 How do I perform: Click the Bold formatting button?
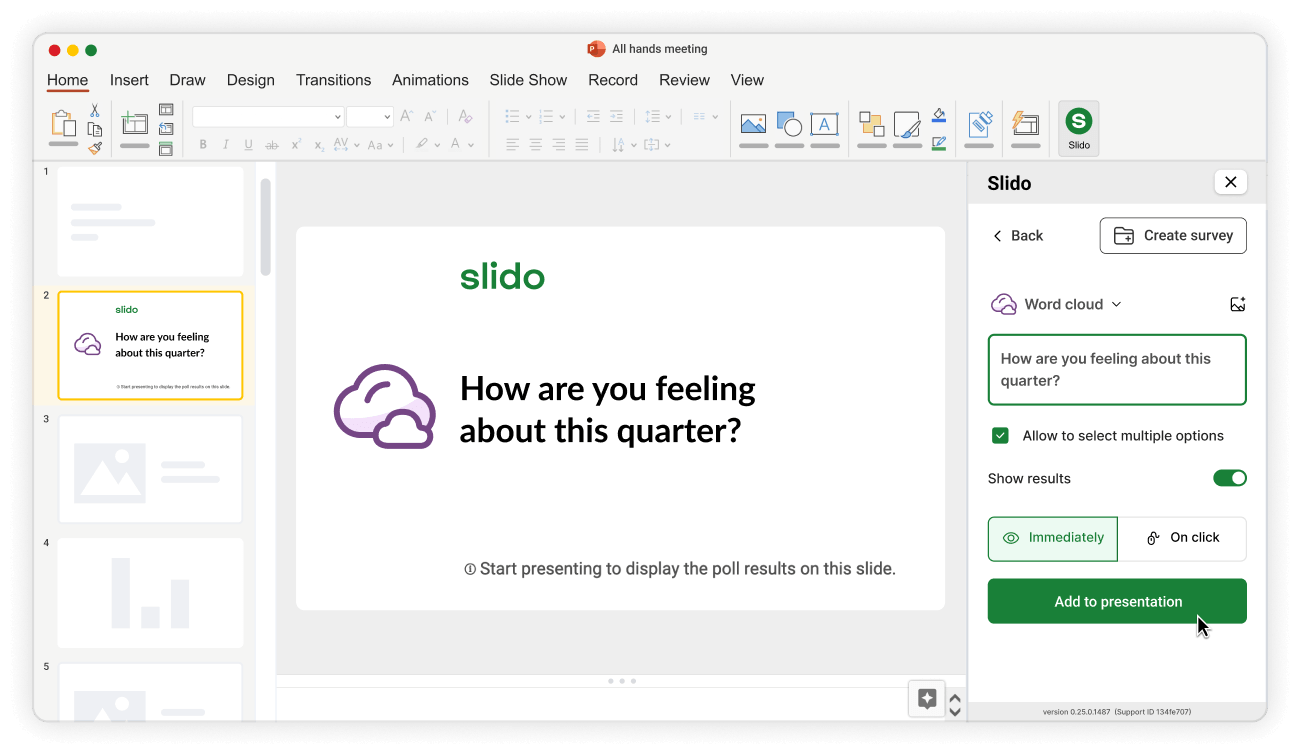[203, 145]
